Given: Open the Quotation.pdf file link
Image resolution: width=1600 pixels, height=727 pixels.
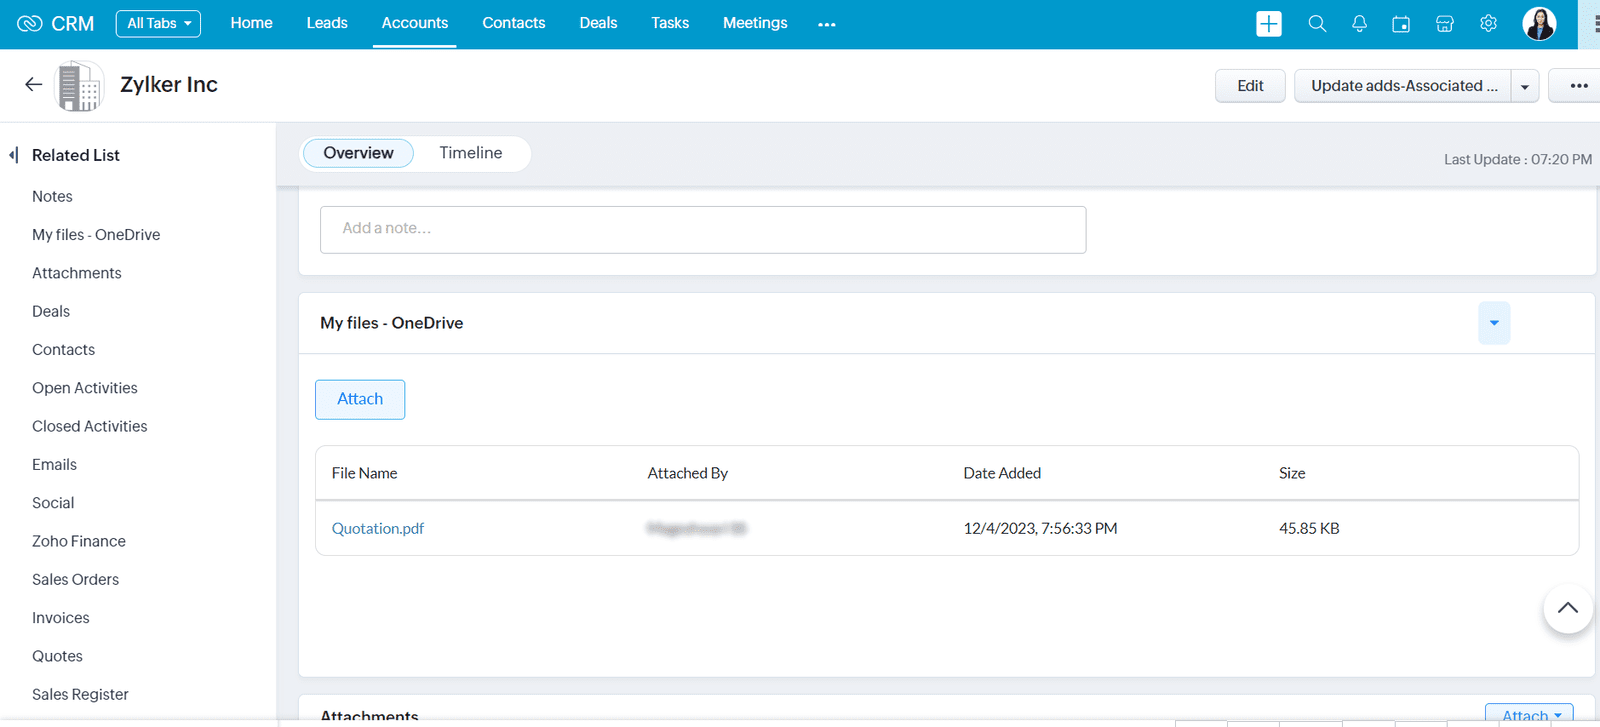Looking at the screenshot, I should click(x=378, y=528).
